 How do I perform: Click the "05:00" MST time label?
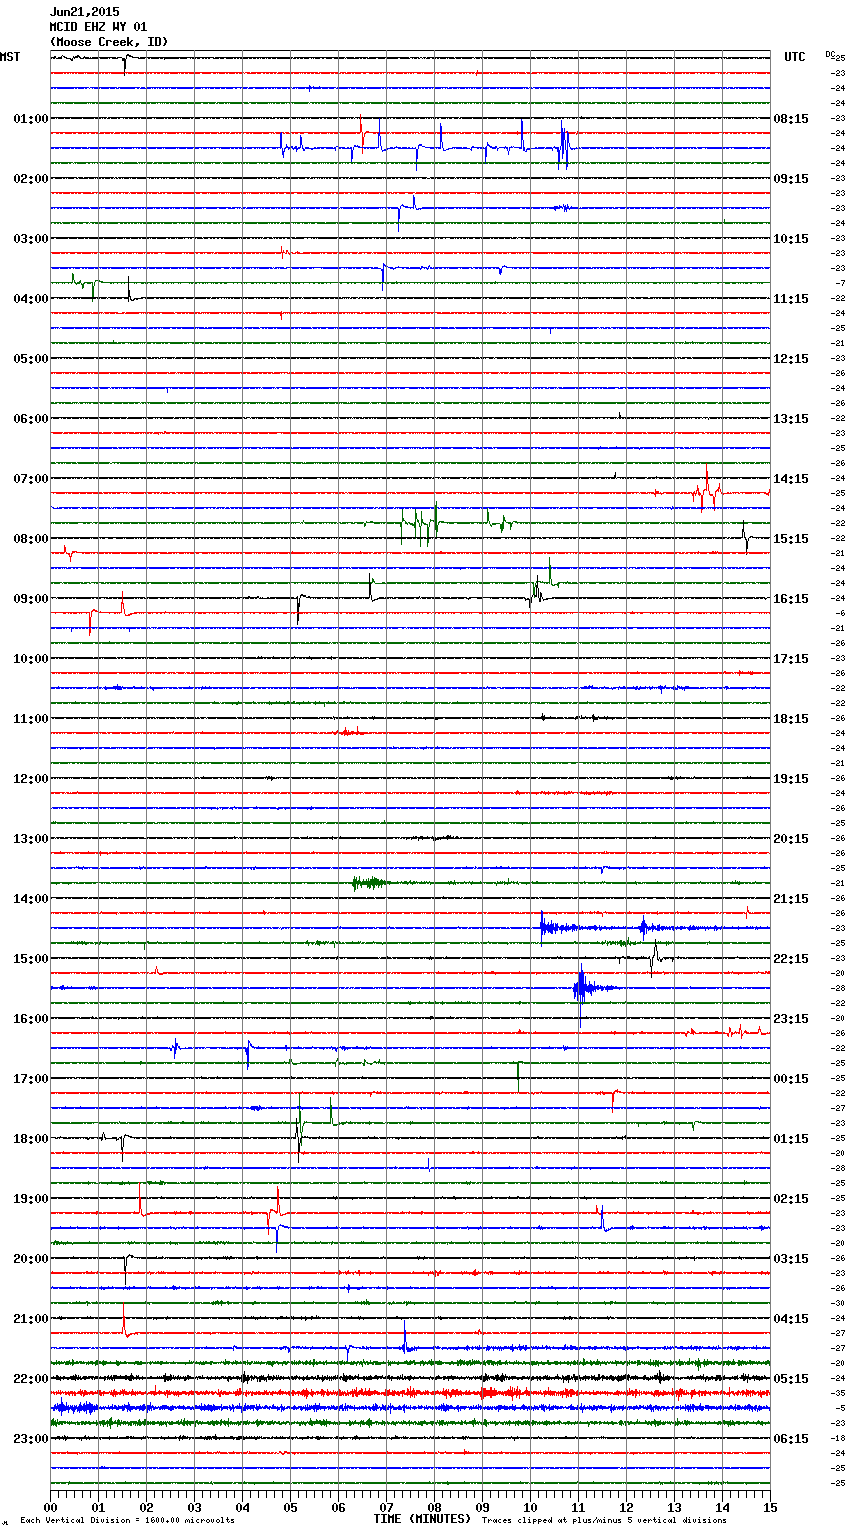tap(31, 359)
